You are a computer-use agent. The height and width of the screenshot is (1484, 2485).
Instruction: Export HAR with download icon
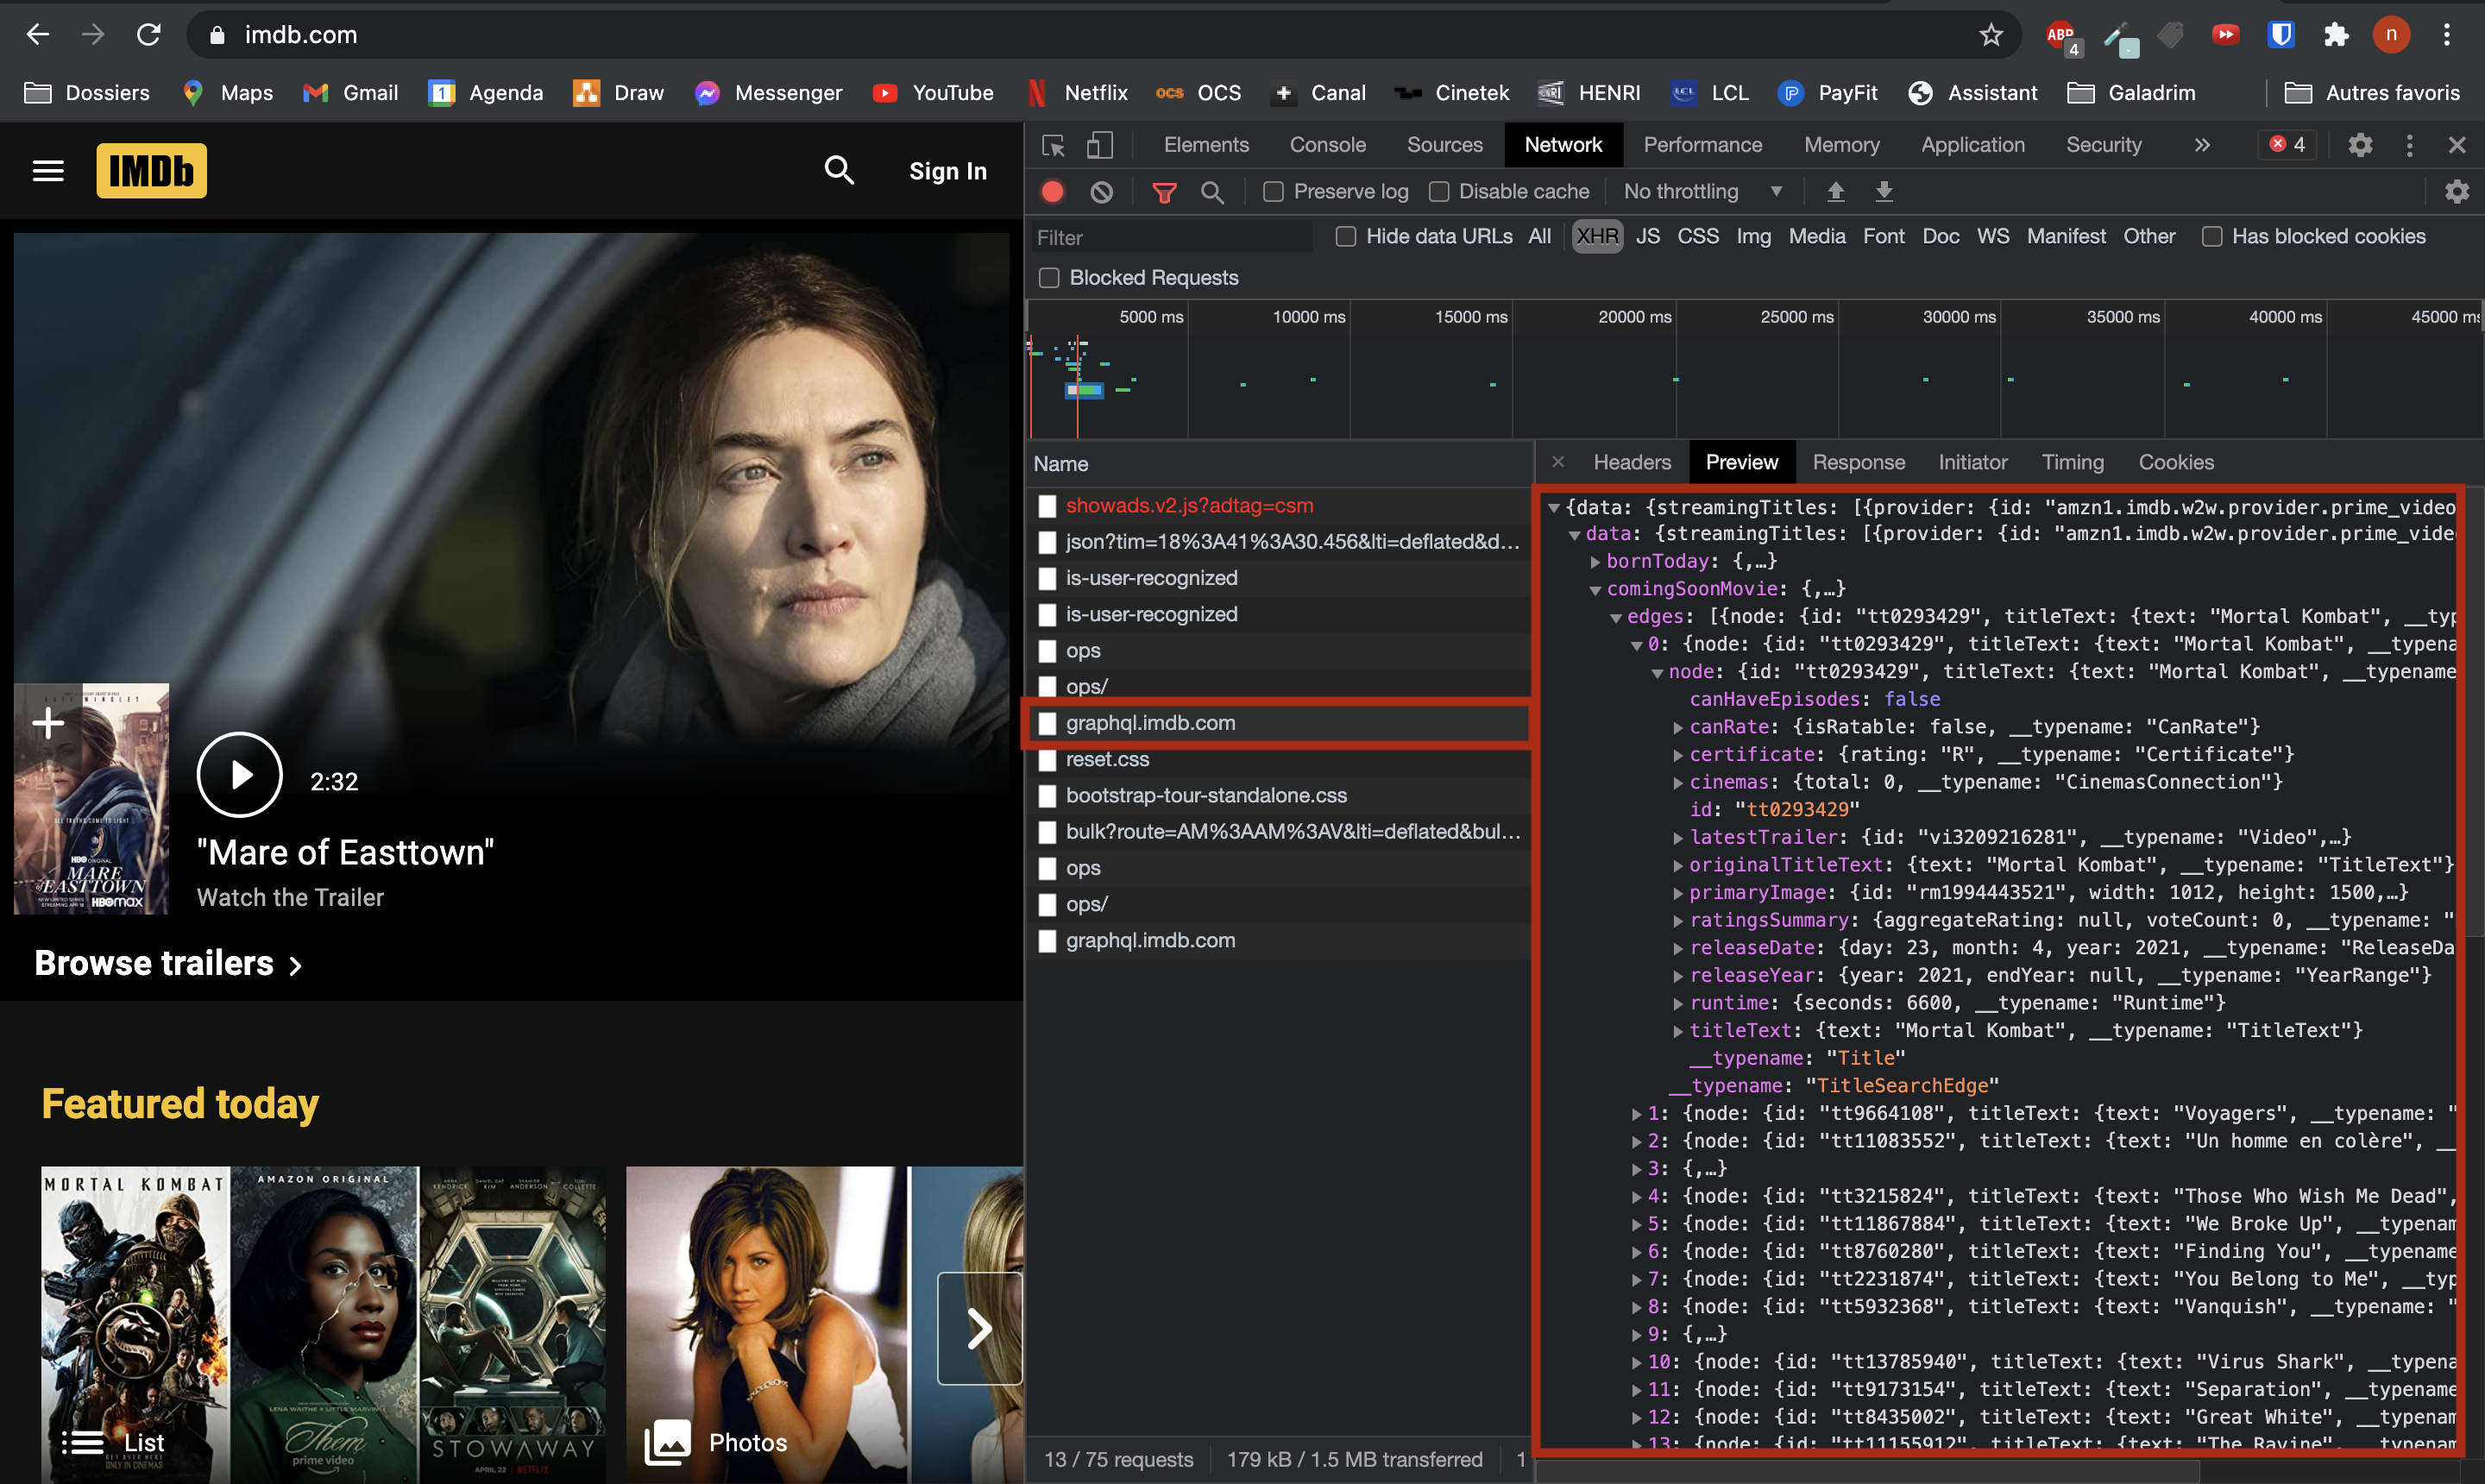point(1884,191)
